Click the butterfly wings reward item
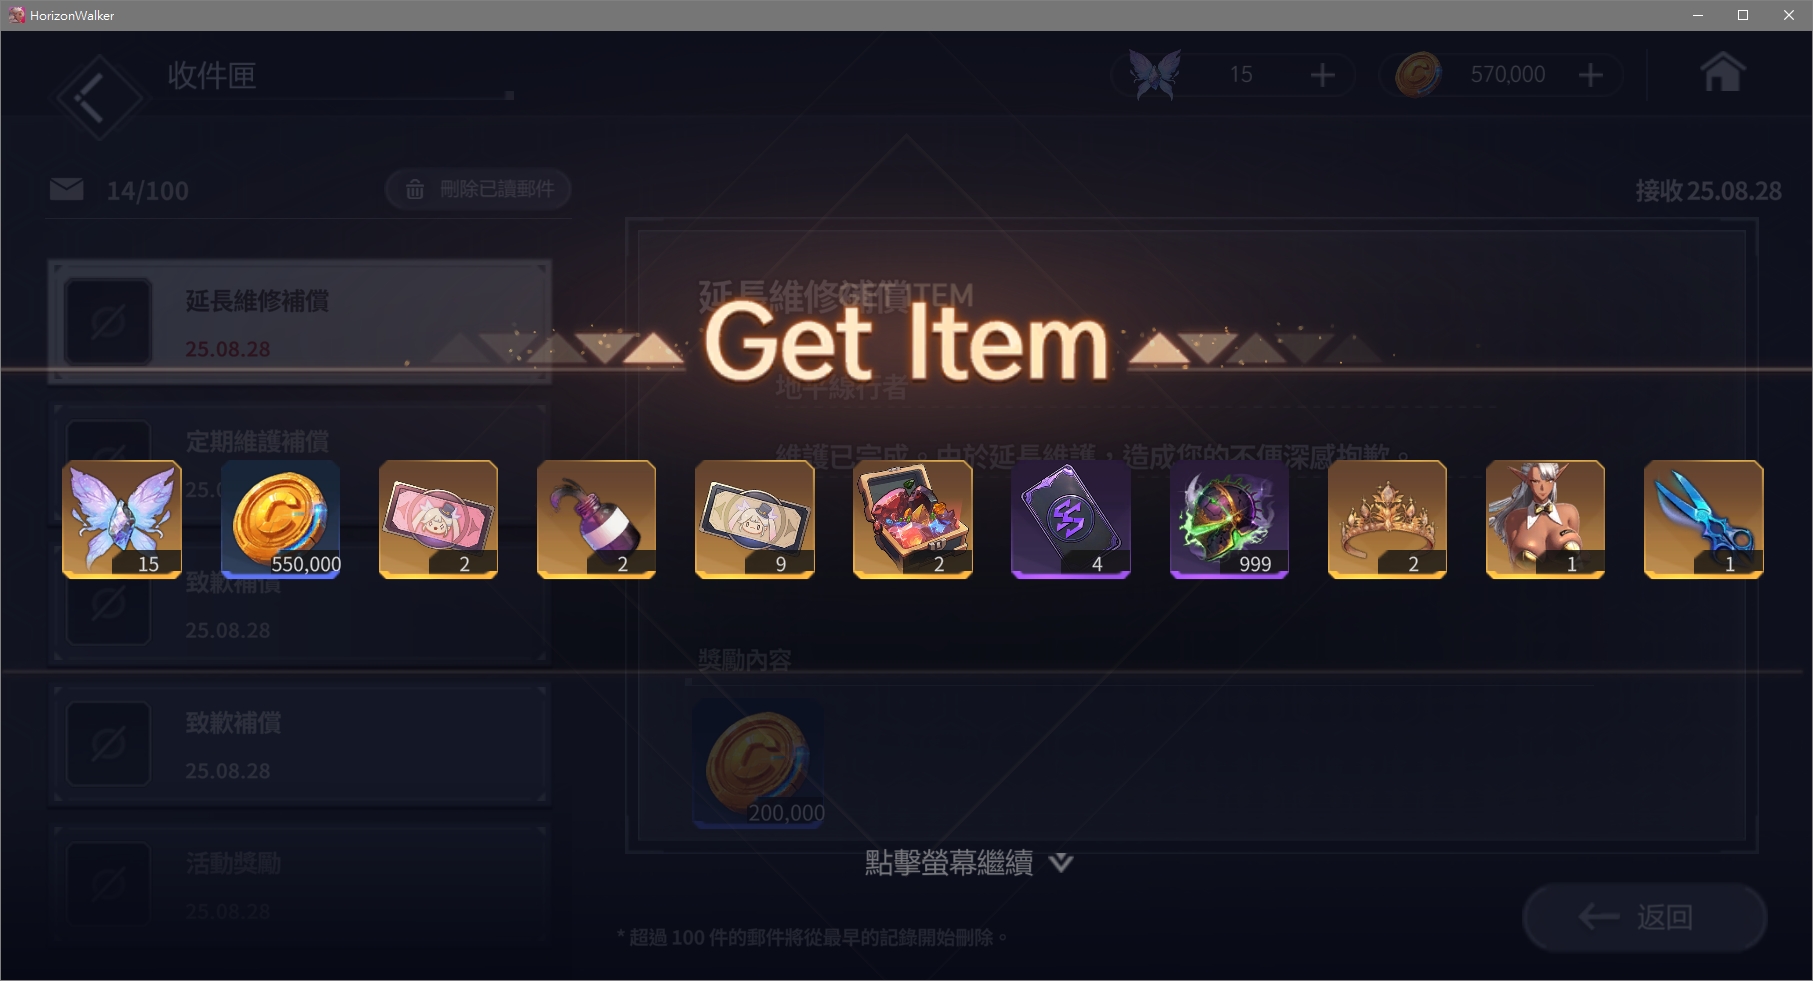The height and width of the screenshot is (981, 1813). coord(122,519)
